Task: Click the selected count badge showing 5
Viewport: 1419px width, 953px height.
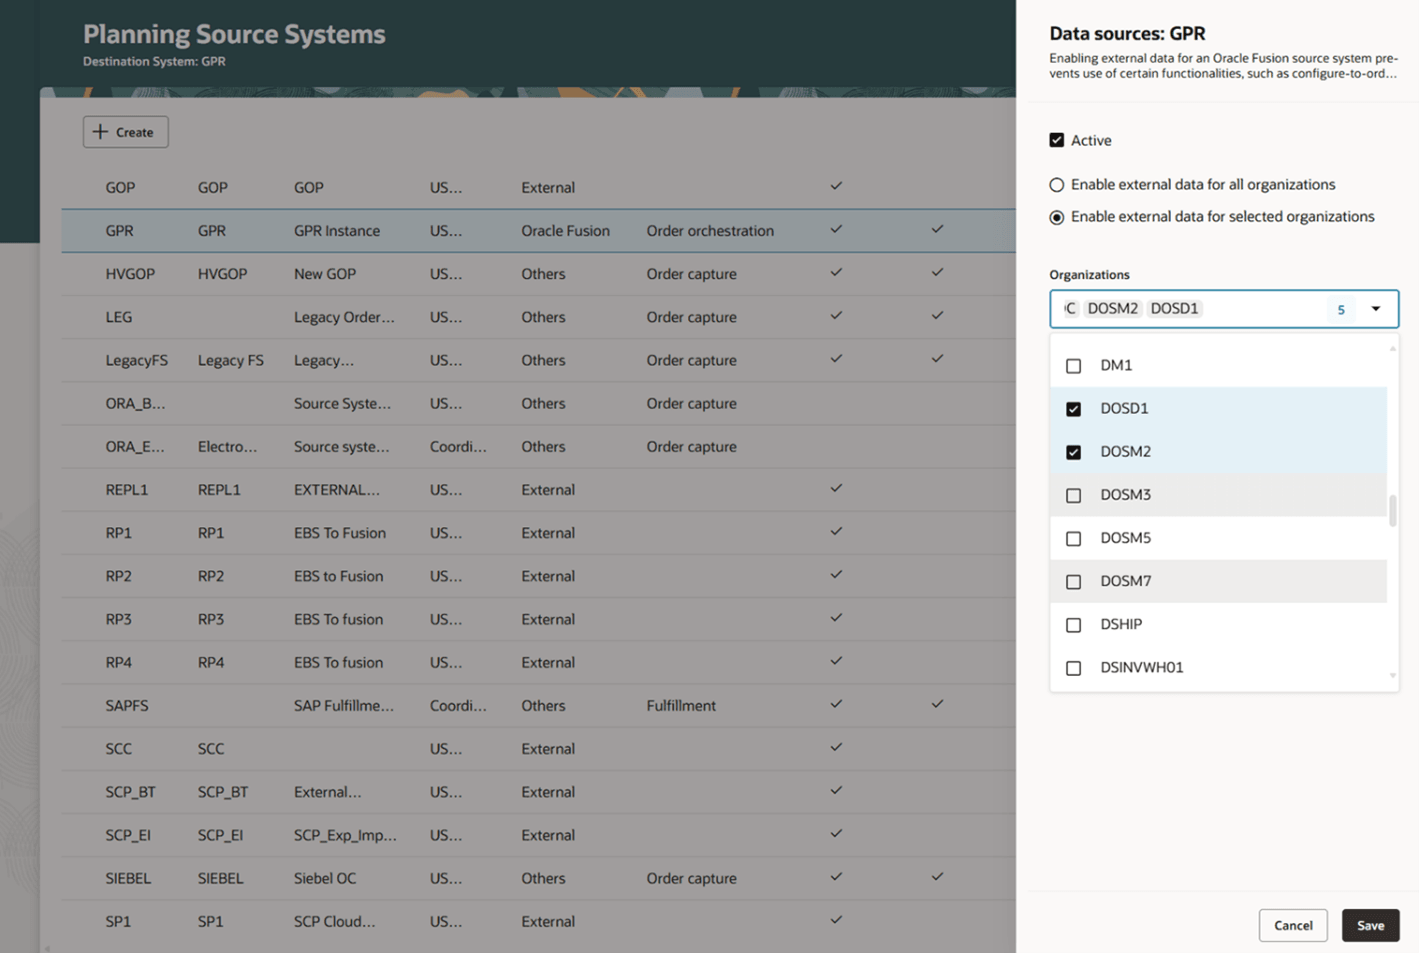Action: (1340, 309)
